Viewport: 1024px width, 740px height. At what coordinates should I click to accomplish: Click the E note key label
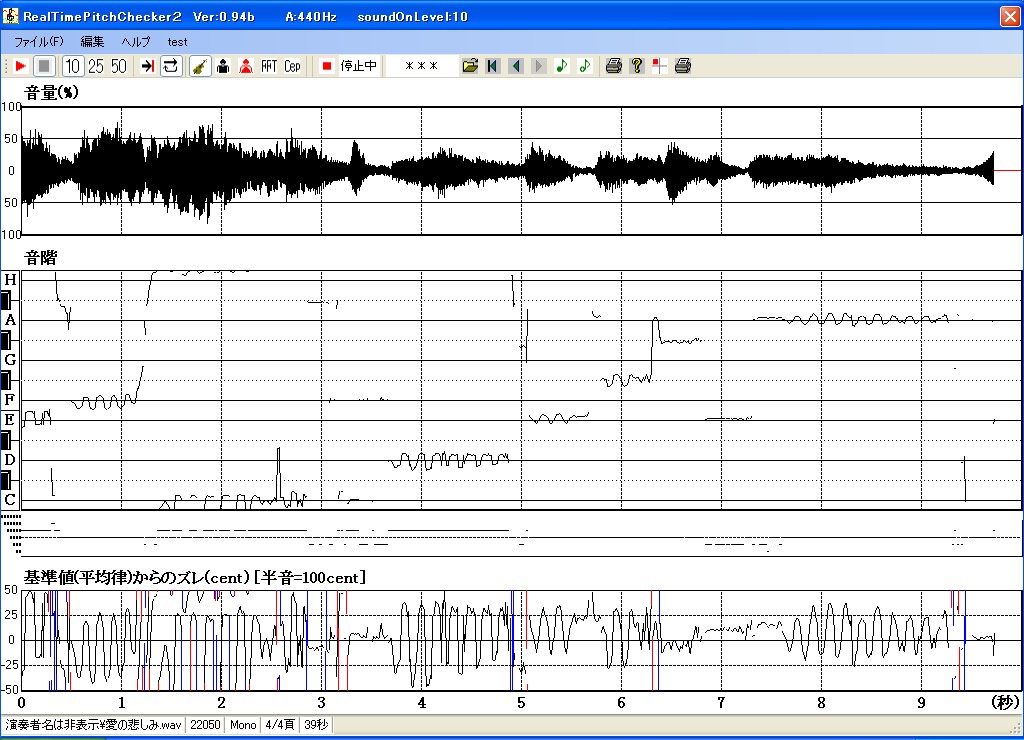(x=10, y=420)
